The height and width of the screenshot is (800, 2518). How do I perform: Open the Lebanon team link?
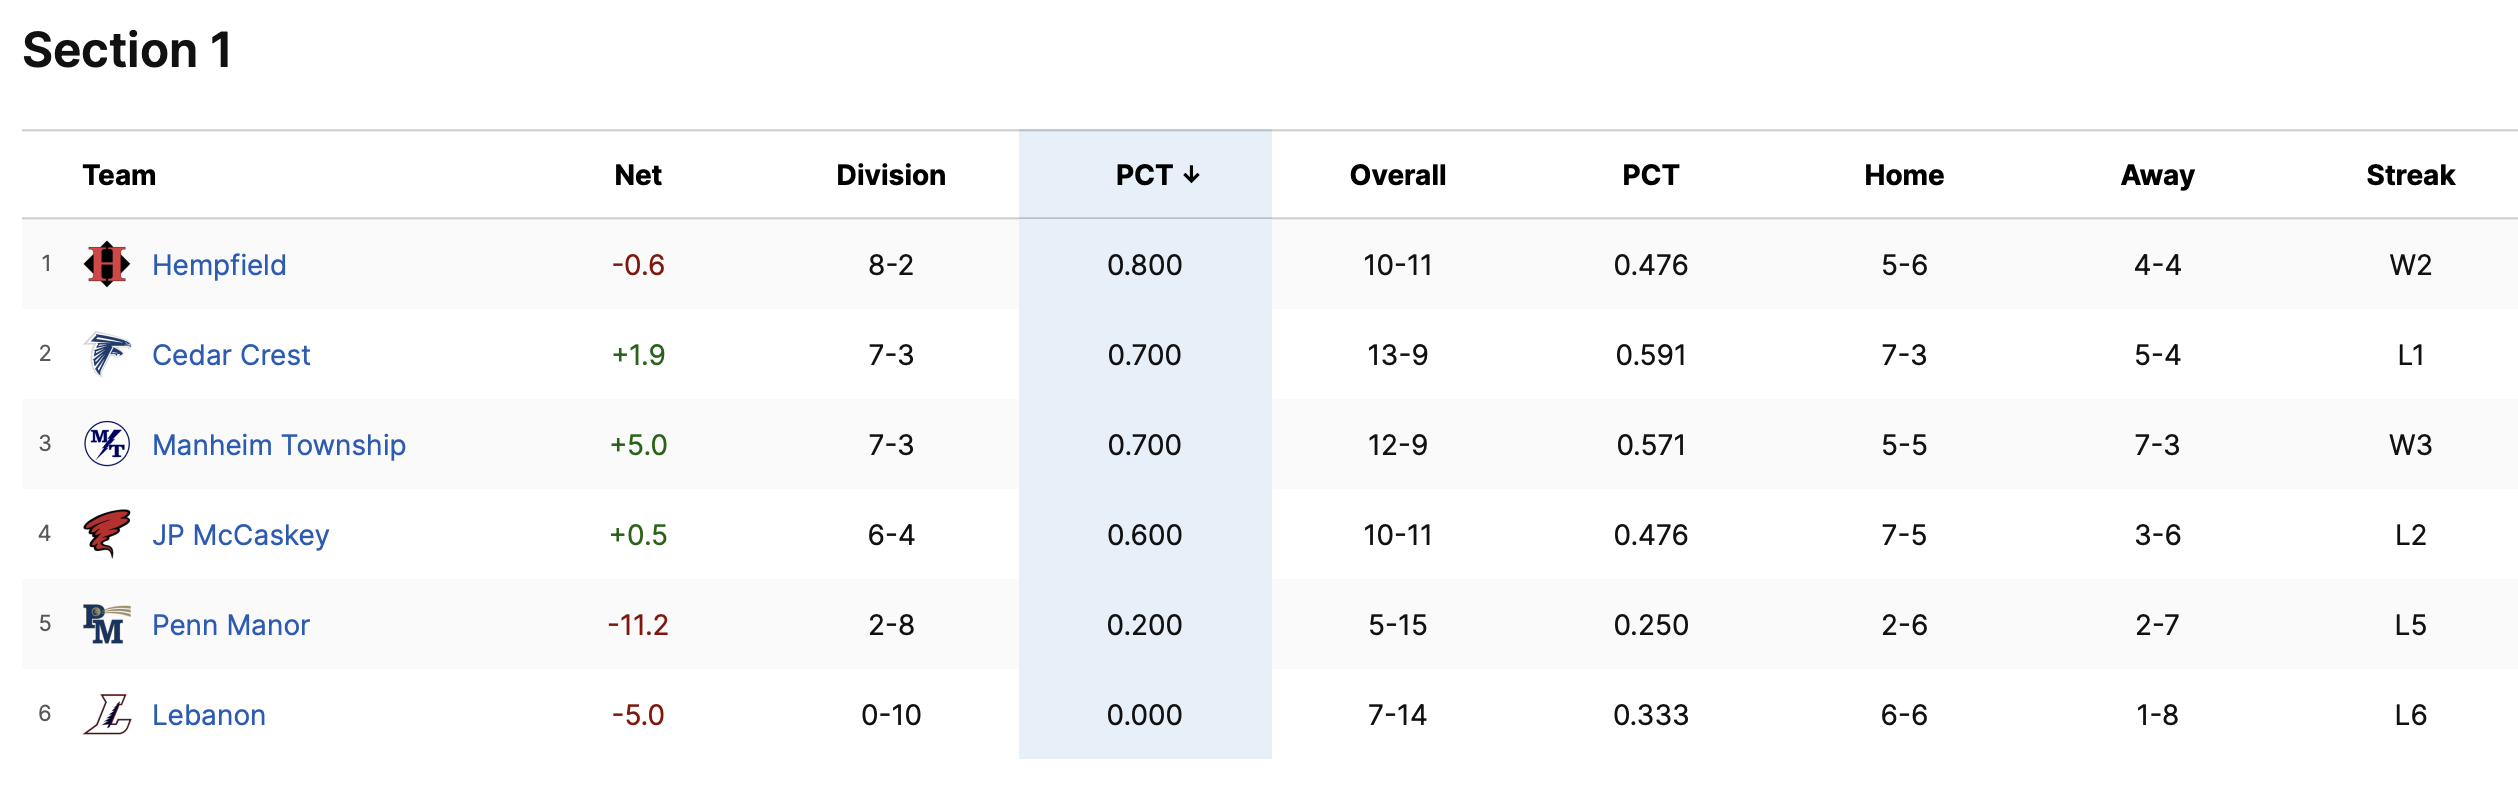point(209,715)
